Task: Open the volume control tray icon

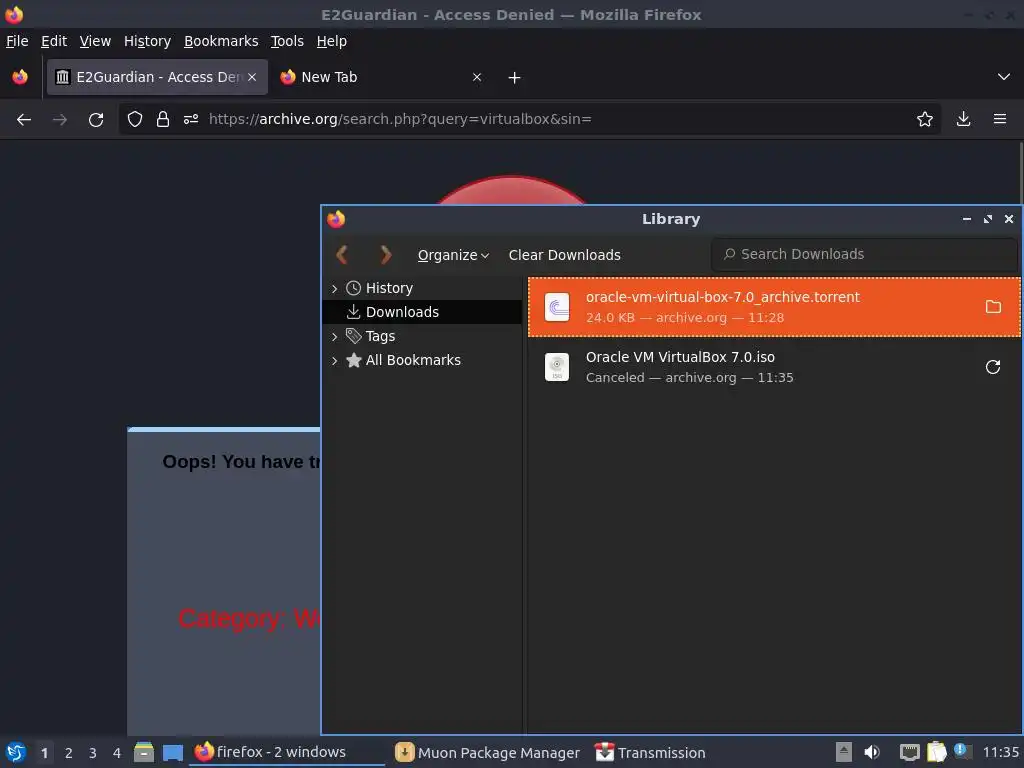Action: [x=872, y=752]
